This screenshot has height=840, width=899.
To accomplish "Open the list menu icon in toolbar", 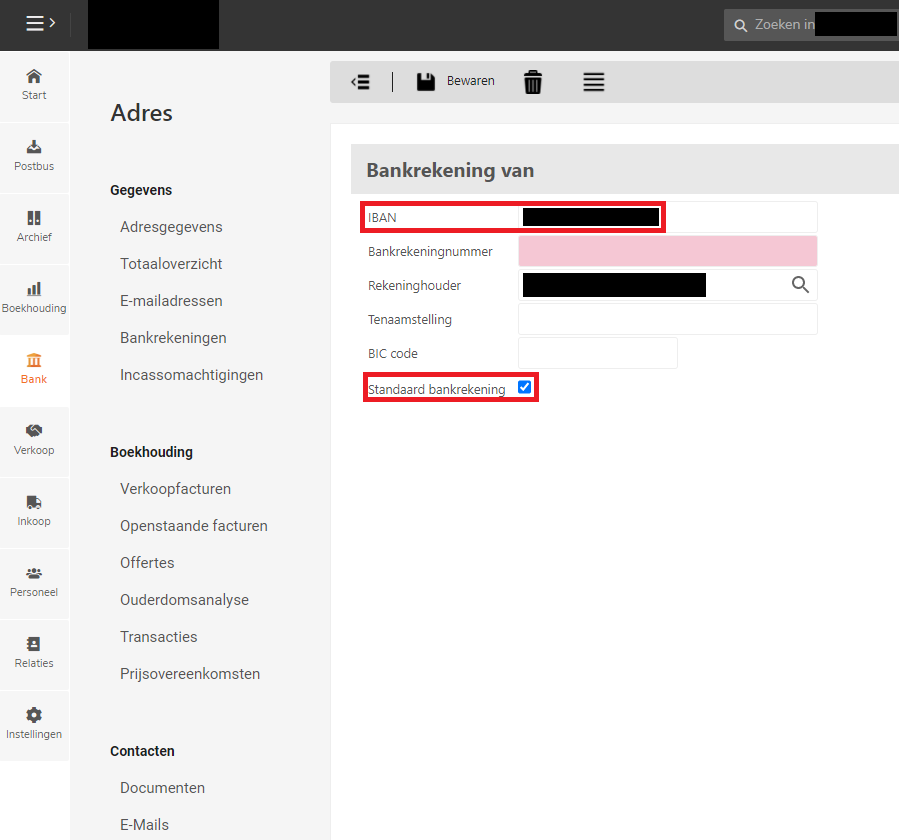I will 594,82.
